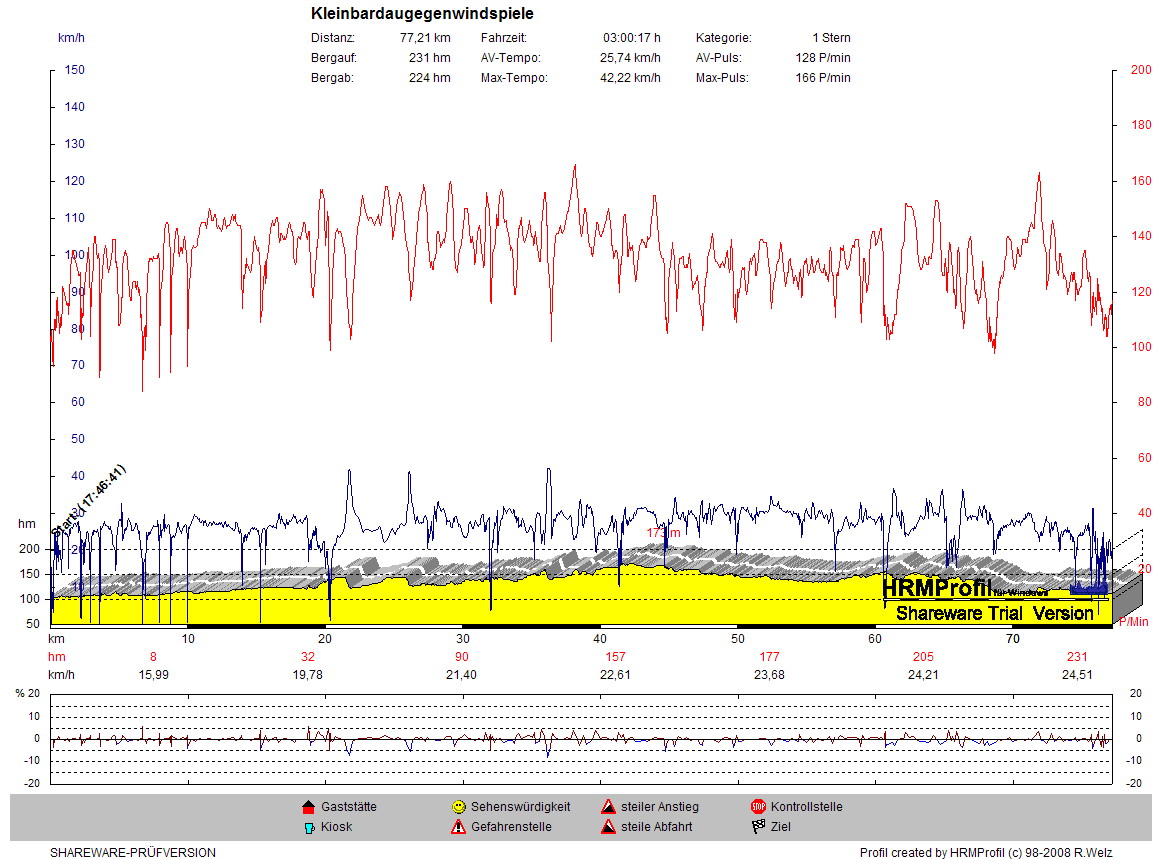Click the Kiosk cup icon in legend
Image resolution: width=1162 pixels, height=859 pixels.
click(308, 828)
